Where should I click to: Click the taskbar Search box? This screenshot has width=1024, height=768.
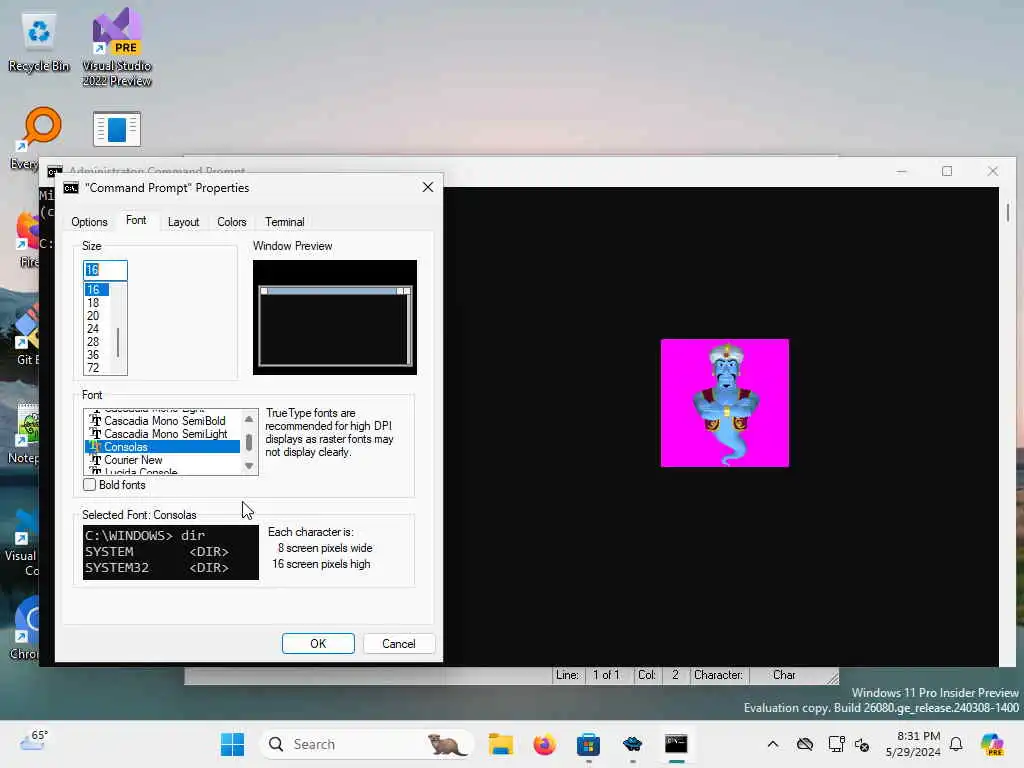pos(366,744)
